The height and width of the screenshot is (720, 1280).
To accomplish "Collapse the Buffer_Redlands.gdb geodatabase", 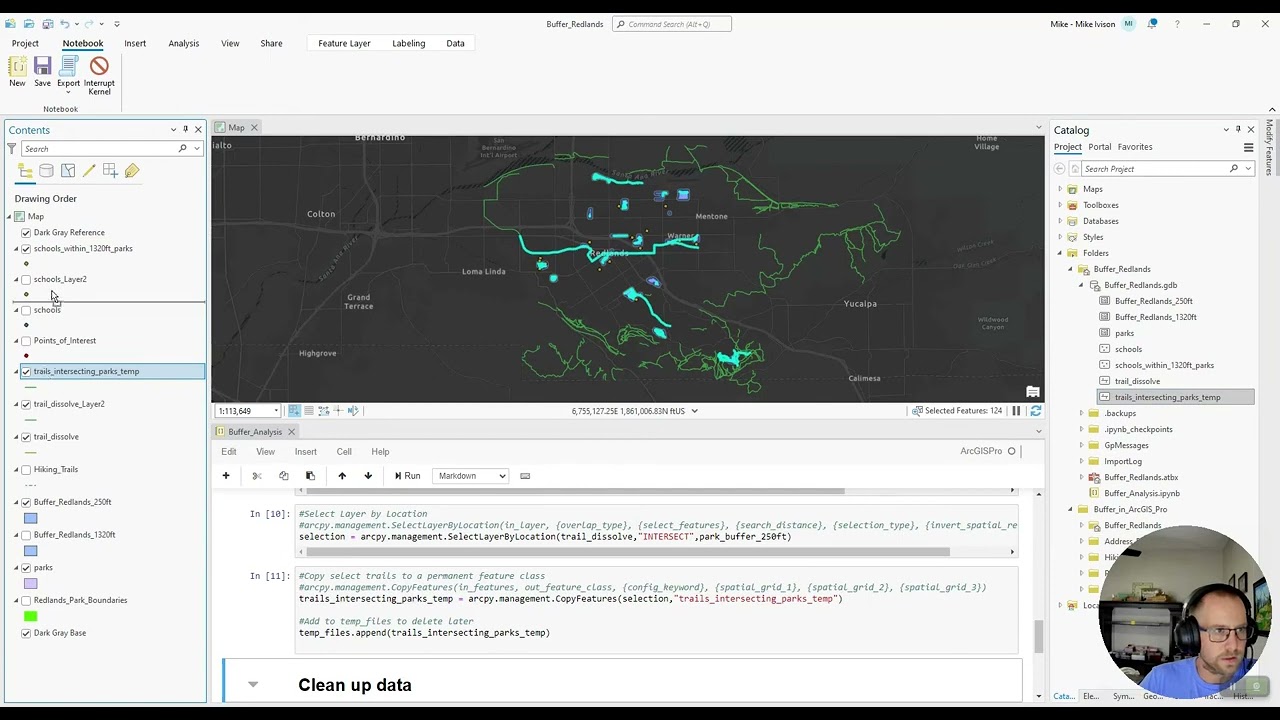I will point(1081,285).
